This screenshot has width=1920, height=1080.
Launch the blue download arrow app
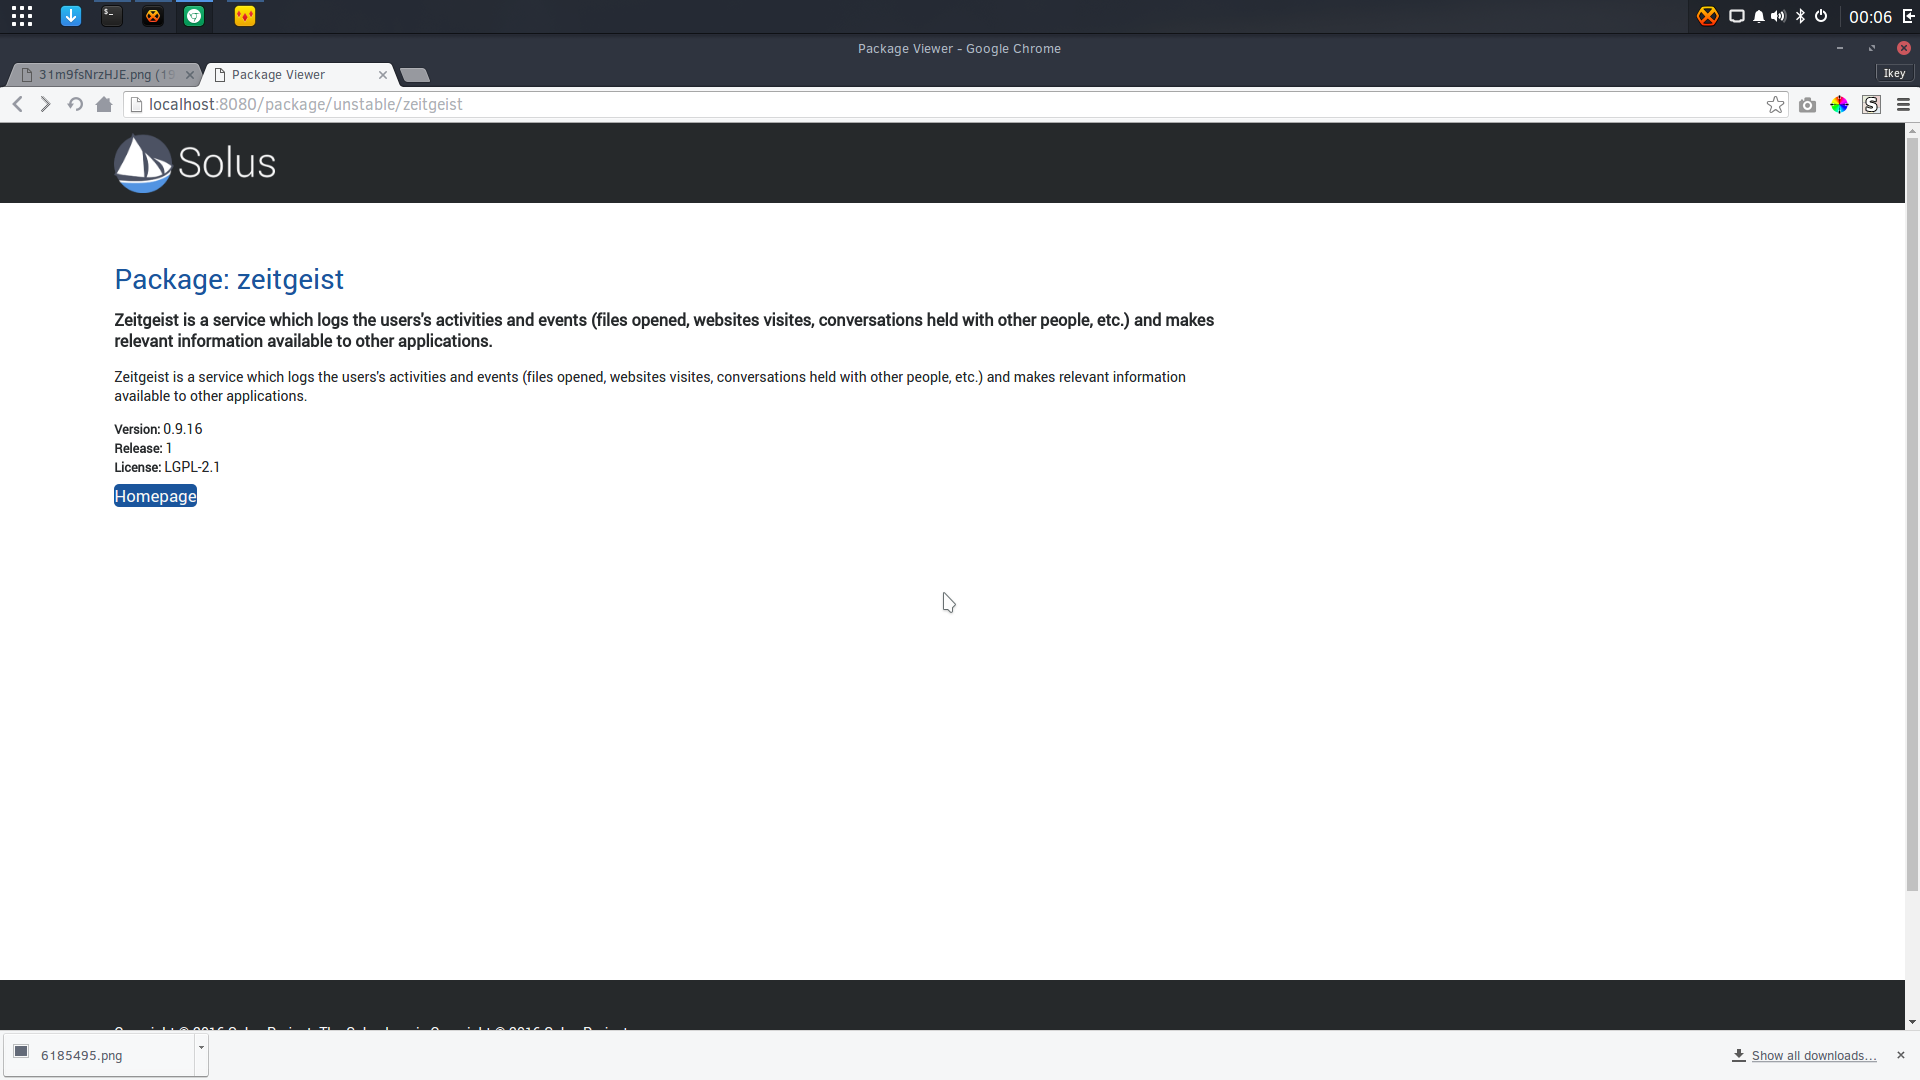(71, 16)
